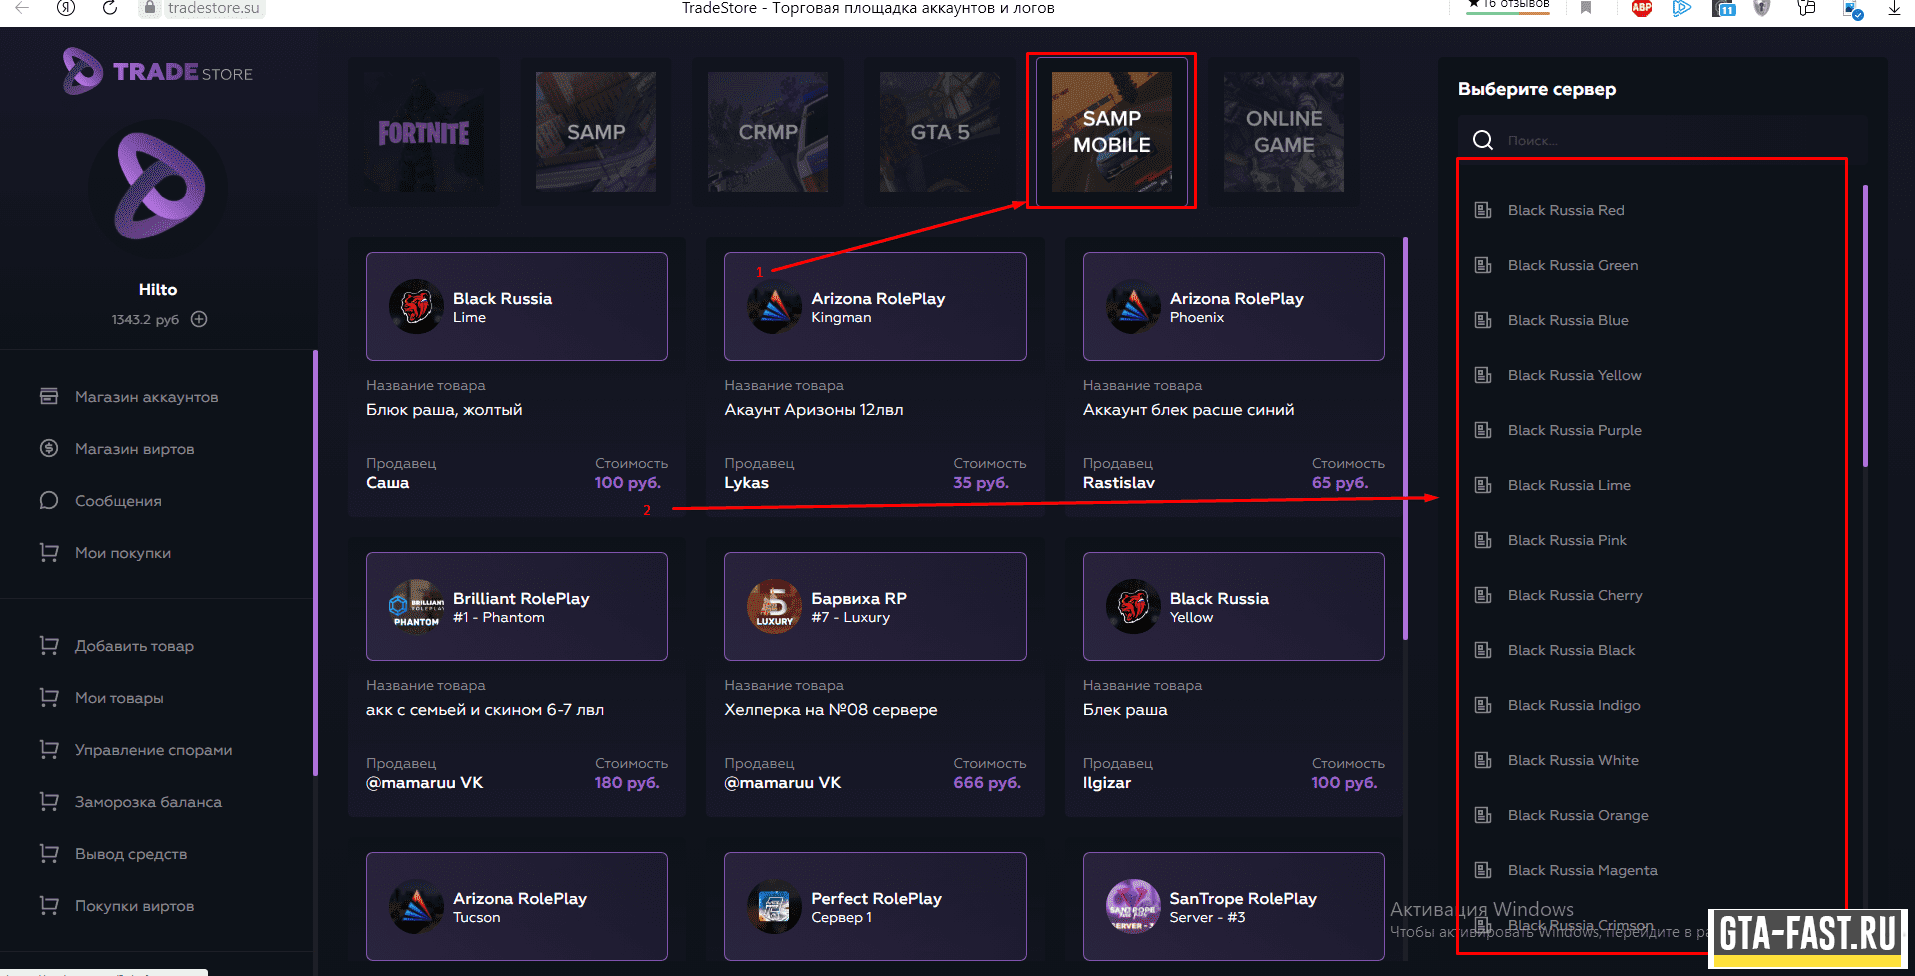The image size is (1915, 976).
Task: Open the Arizona RolePlay Phoenix listing
Action: (1233, 306)
